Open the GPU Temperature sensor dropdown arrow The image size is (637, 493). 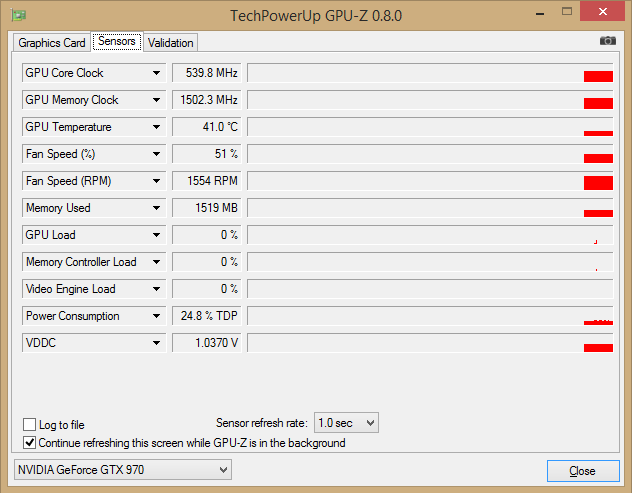coord(156,127)
